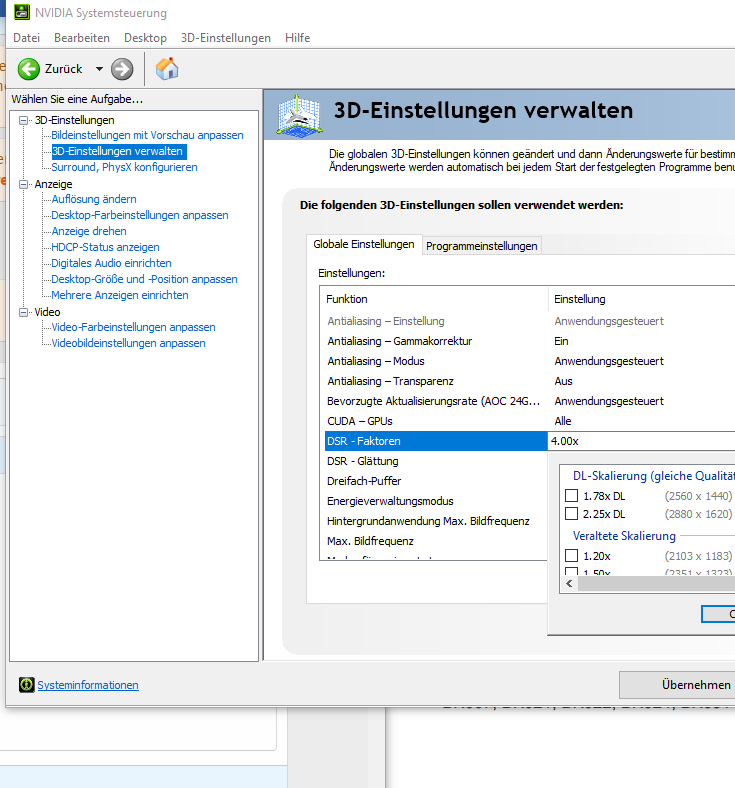
Task: Select DSR - Glättung row
Action: coord(434,461)
